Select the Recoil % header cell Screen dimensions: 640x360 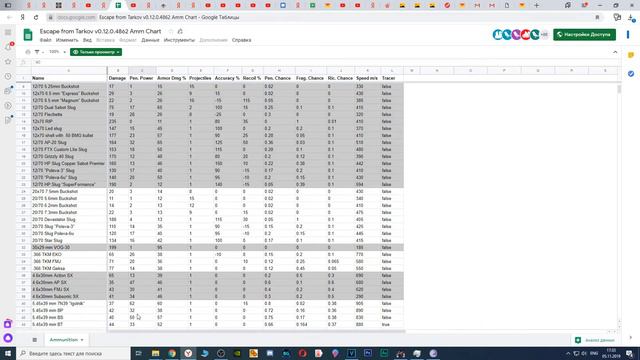point(252,78)
